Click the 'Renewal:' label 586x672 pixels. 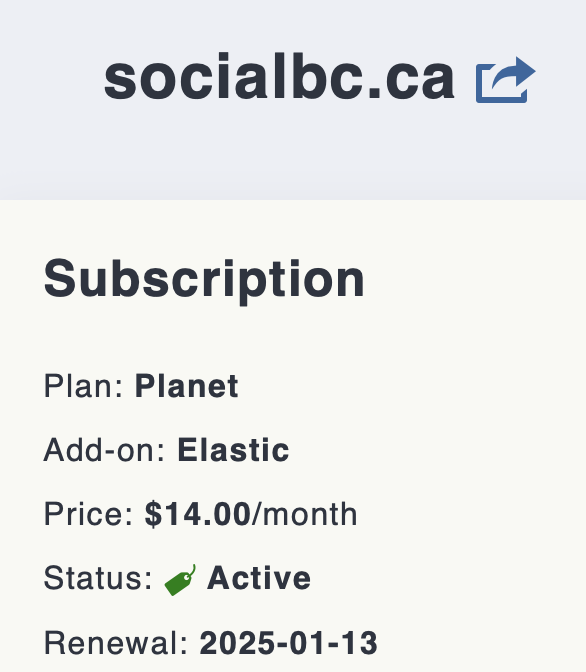[x=116, y=643]
